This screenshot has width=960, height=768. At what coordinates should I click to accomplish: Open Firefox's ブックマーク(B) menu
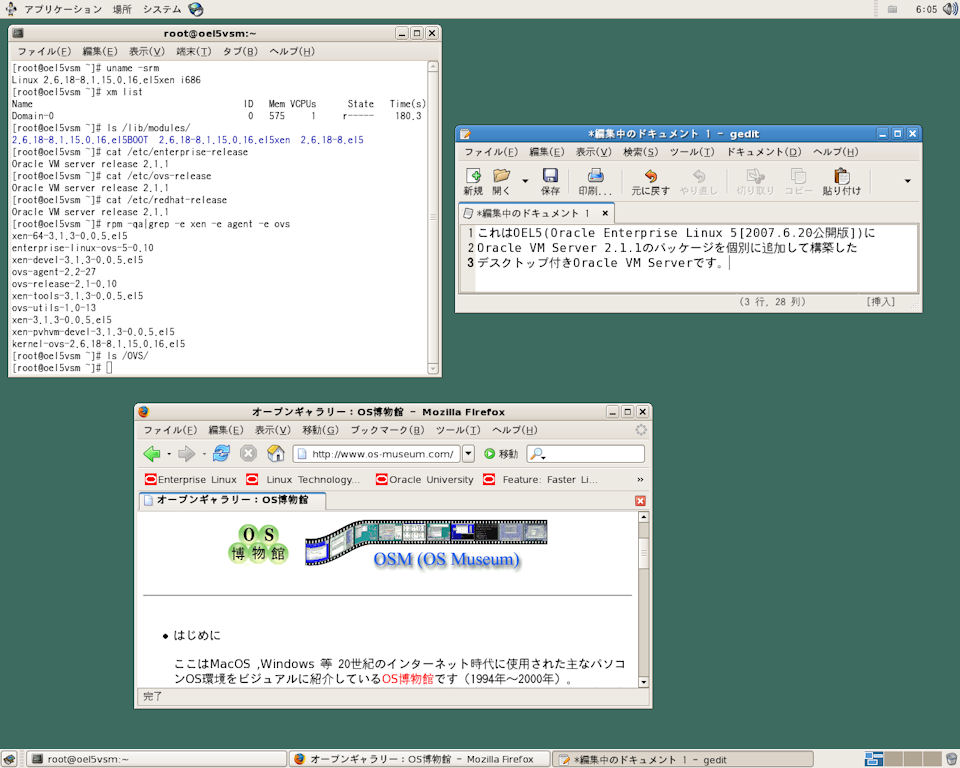coord(387,430)
